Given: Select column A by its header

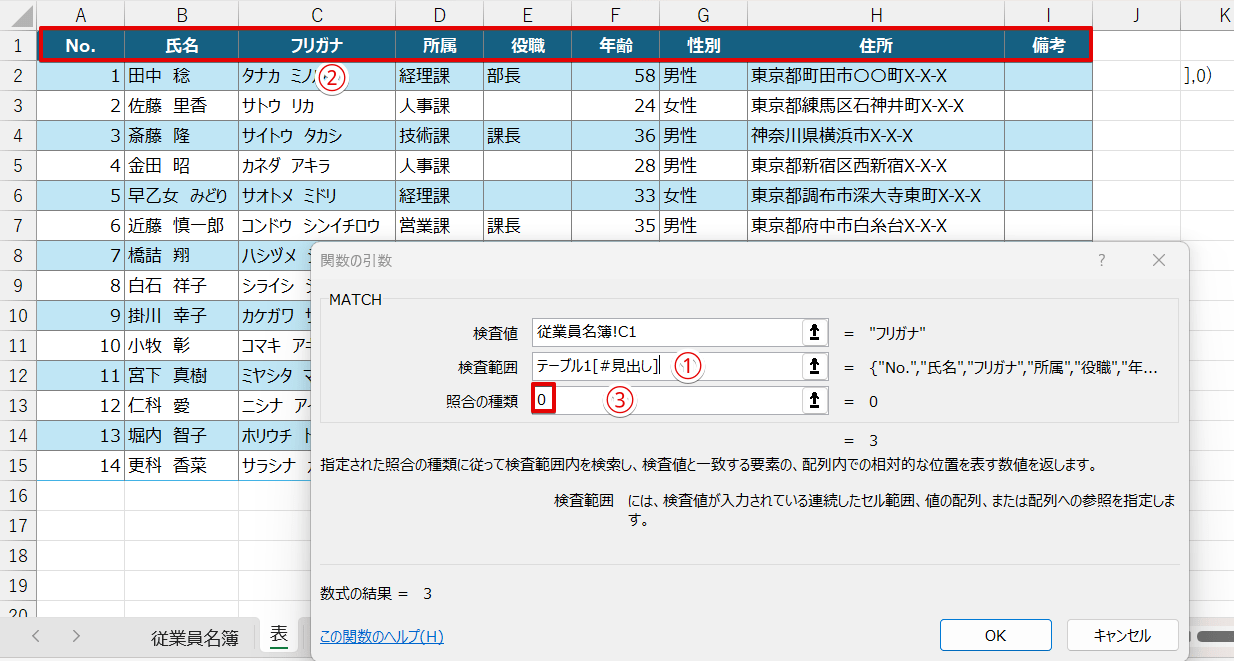Looking at the screenshot, I should tap(80, 13).
